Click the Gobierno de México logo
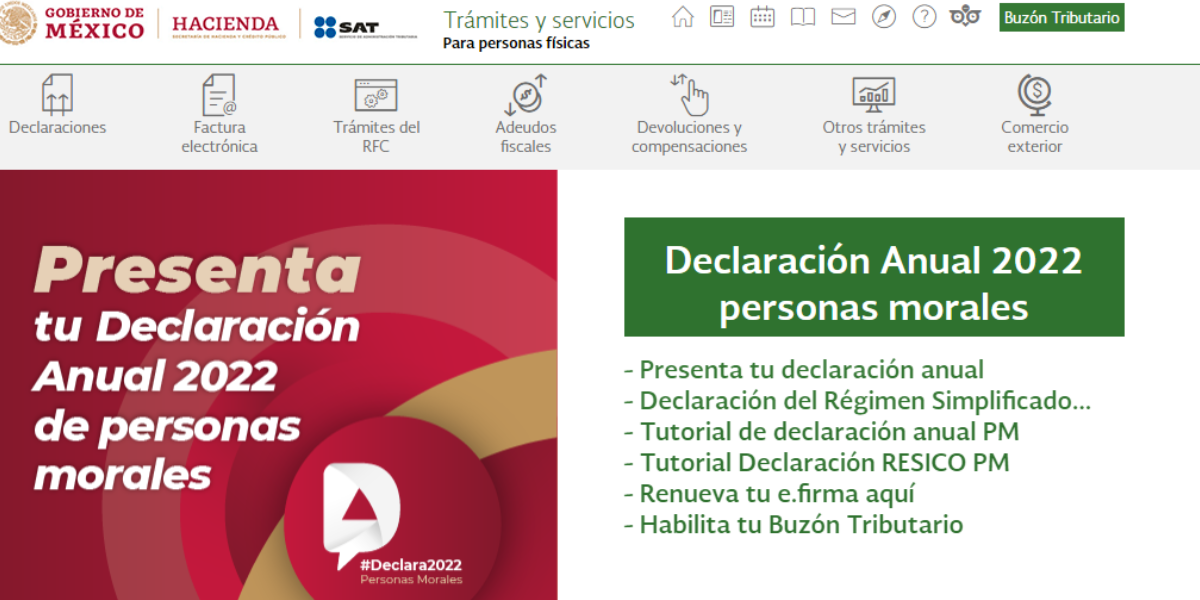 (72, 24)
